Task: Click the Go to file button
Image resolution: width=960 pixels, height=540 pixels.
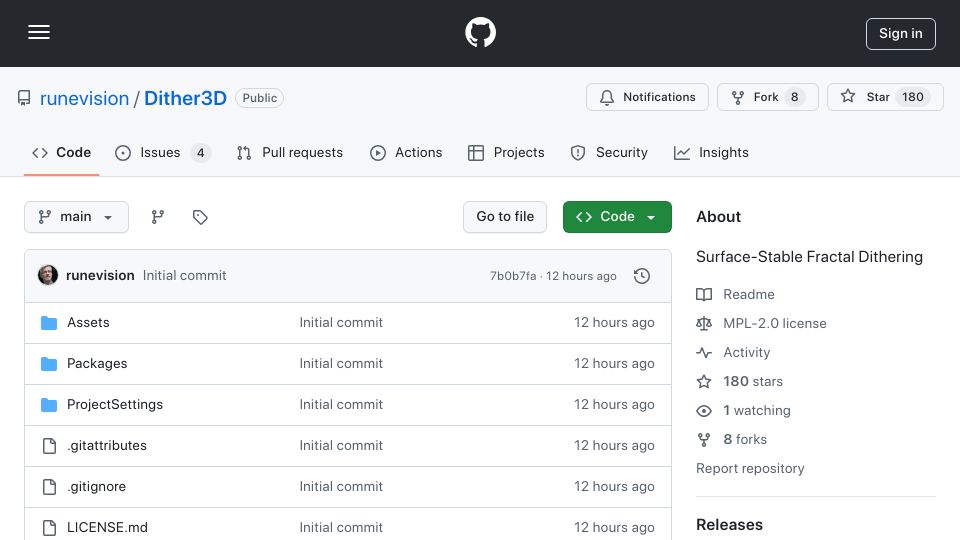Action: click(x=504, y=217)
